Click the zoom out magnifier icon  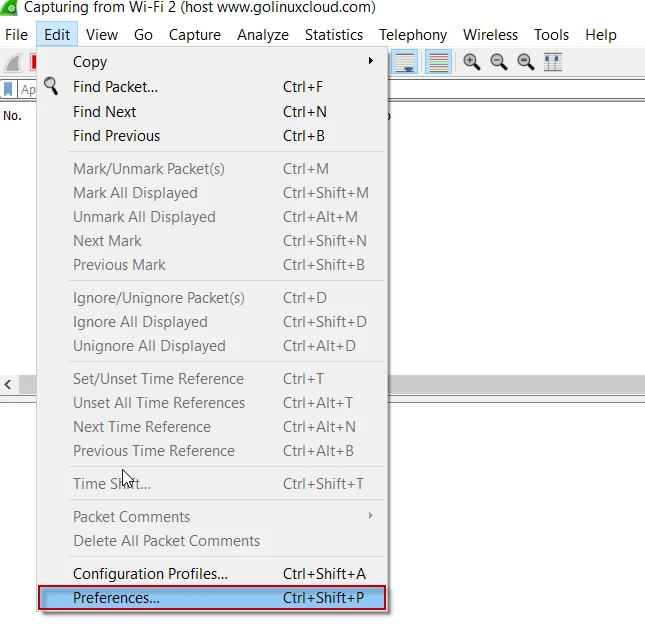point(499,62)
